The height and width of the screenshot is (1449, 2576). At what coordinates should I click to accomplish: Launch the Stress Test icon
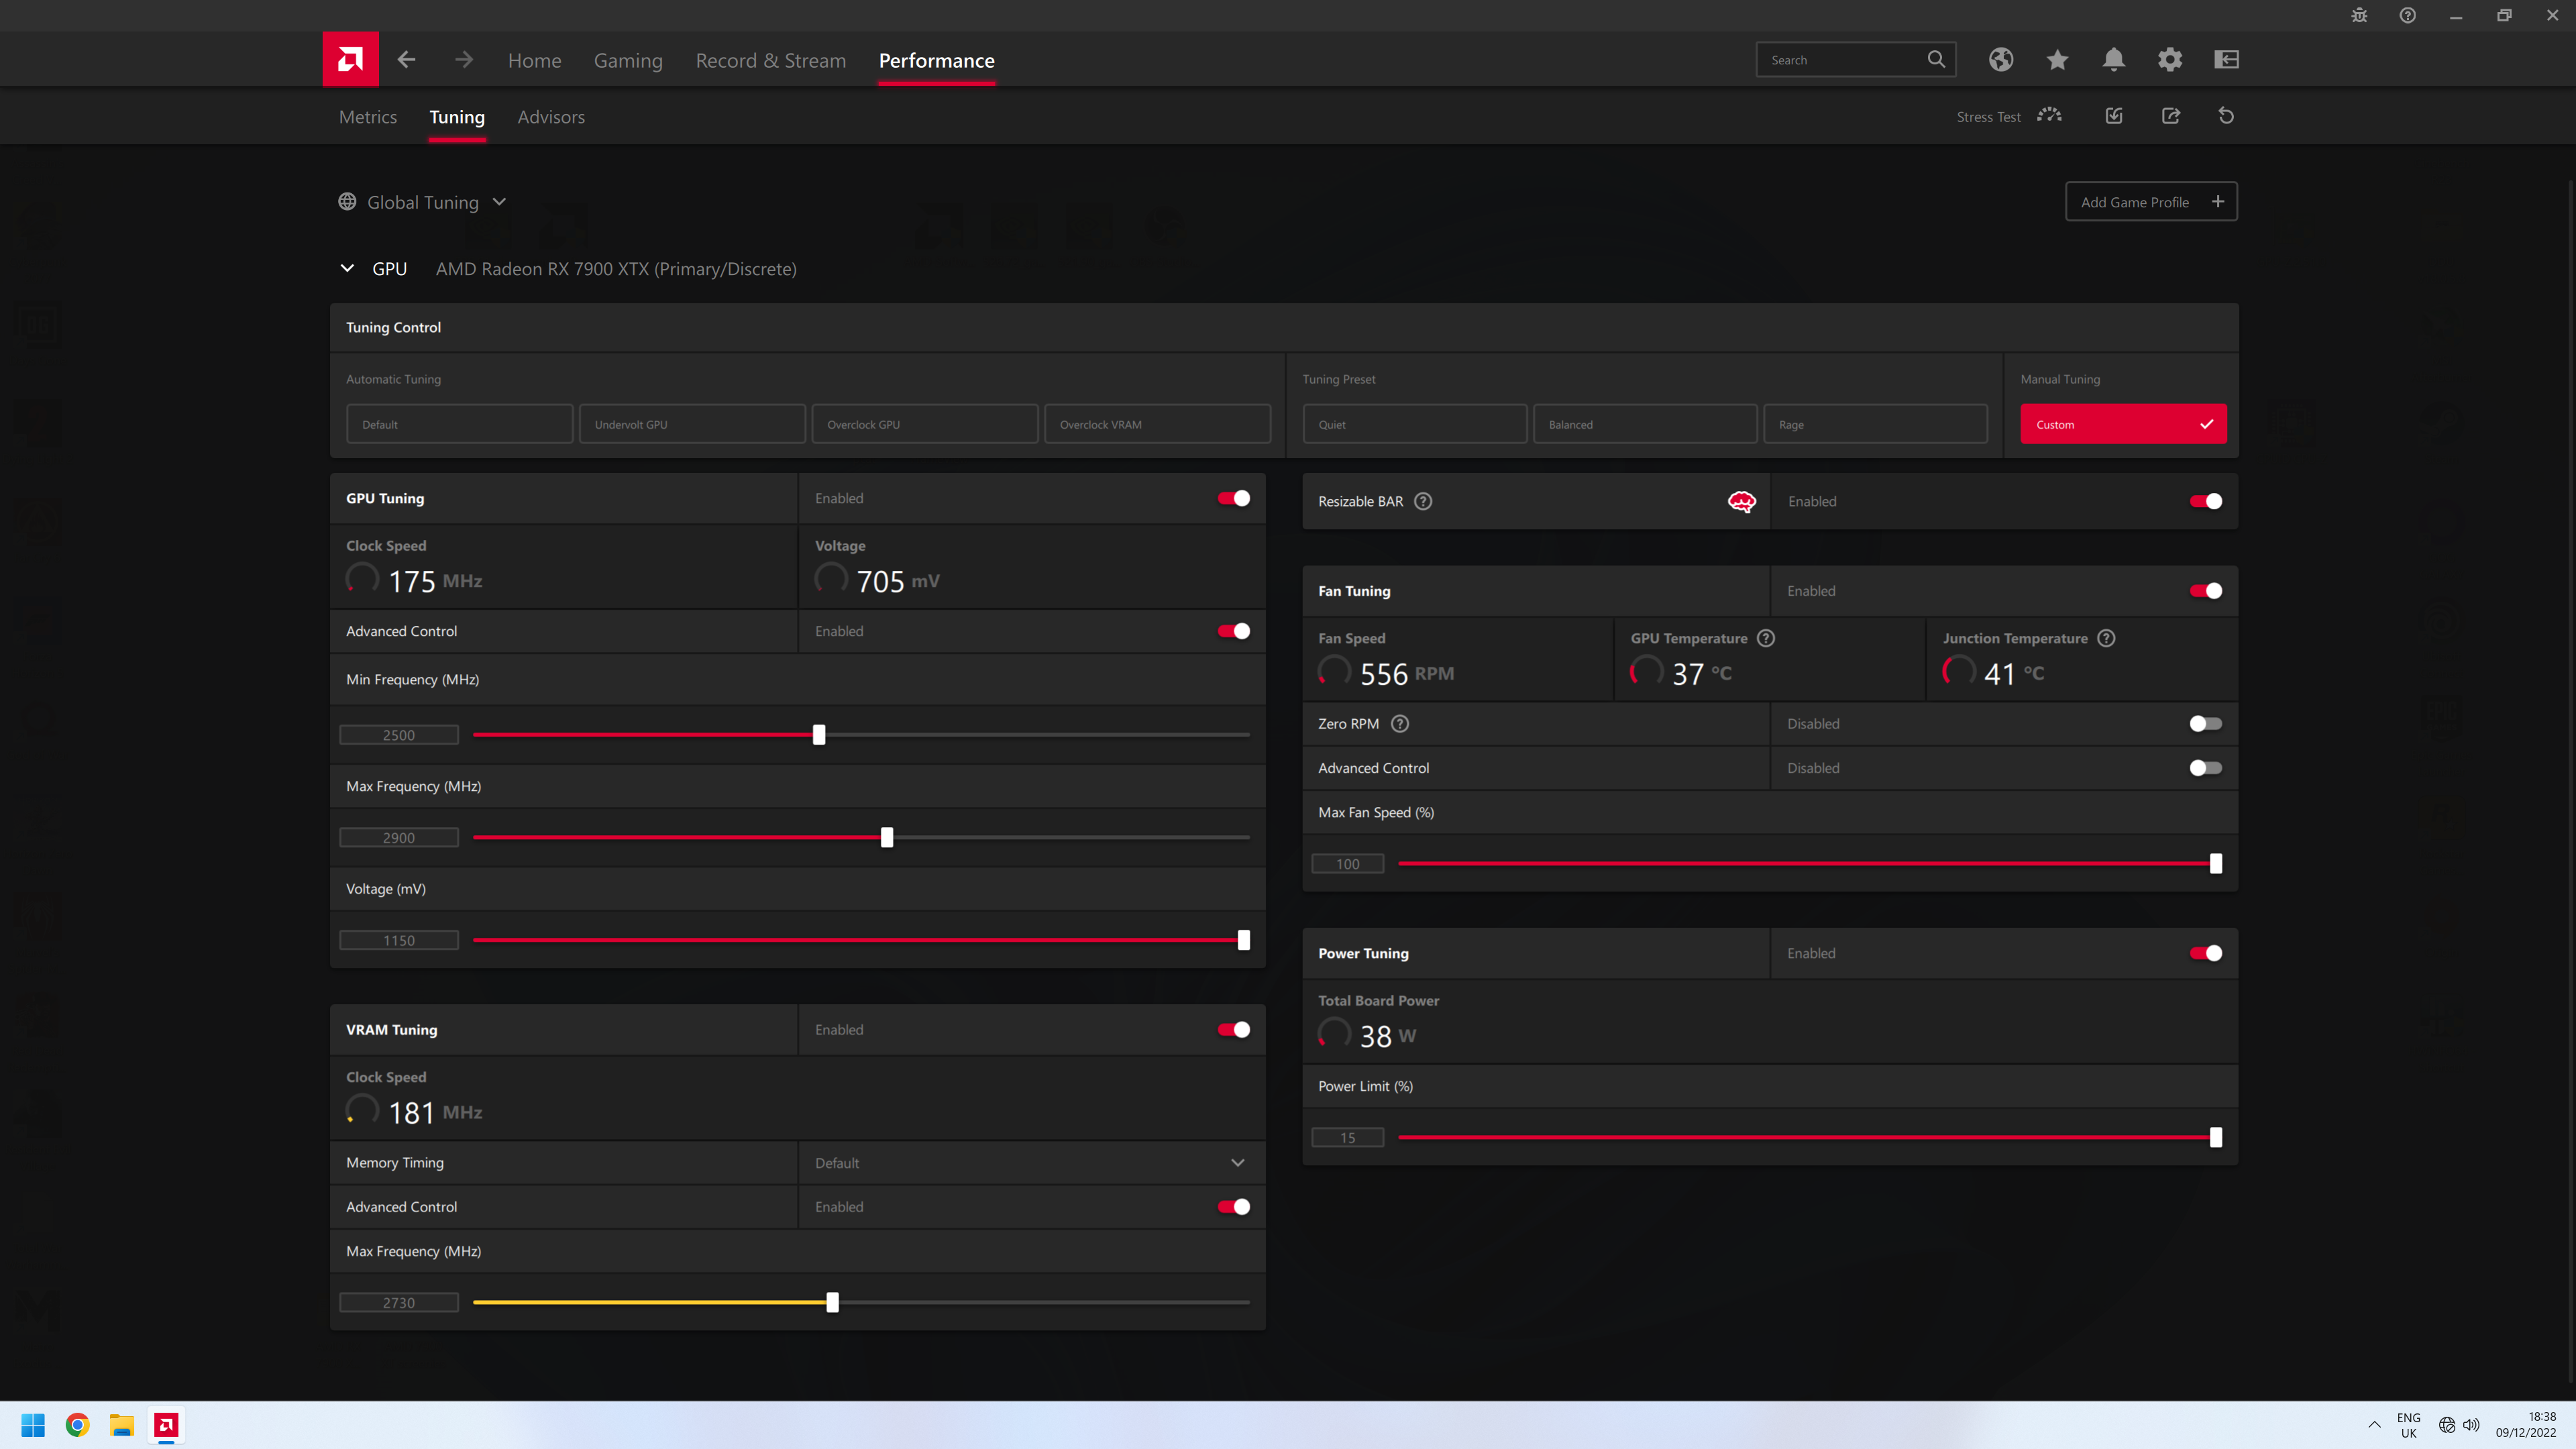coord(2049,116)
